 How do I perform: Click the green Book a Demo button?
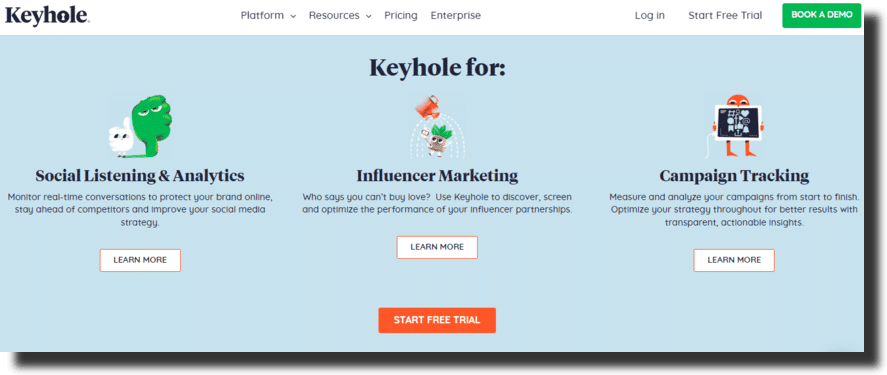[821, 15]
